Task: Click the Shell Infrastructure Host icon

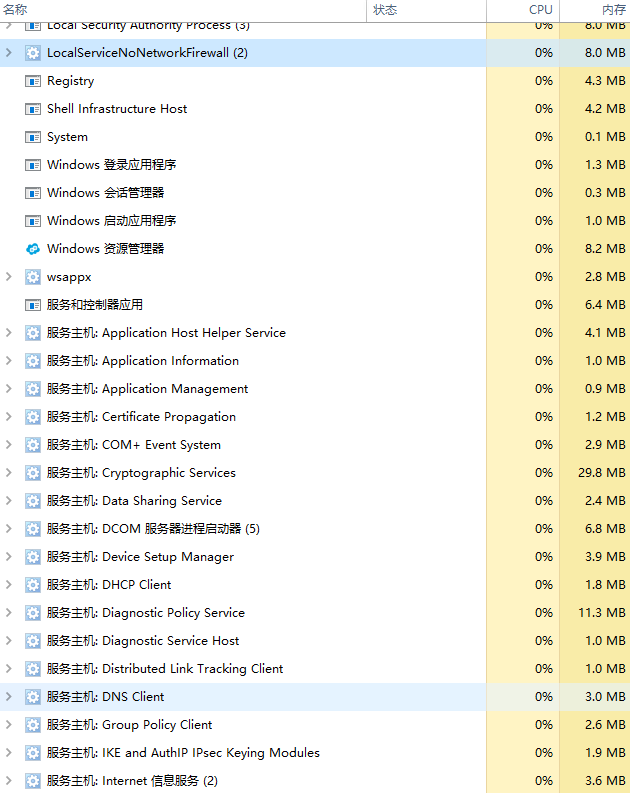Action: (x=33, y=109)
